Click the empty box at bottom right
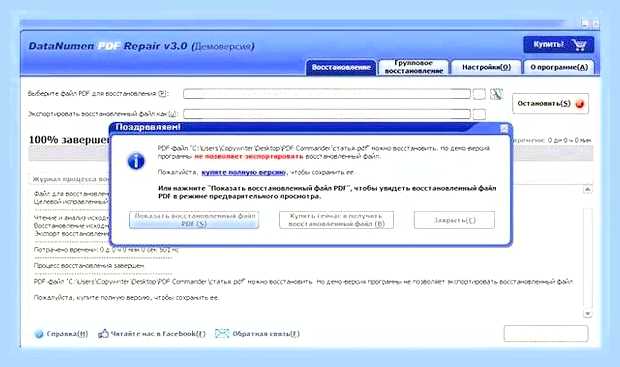 (546, 333)
